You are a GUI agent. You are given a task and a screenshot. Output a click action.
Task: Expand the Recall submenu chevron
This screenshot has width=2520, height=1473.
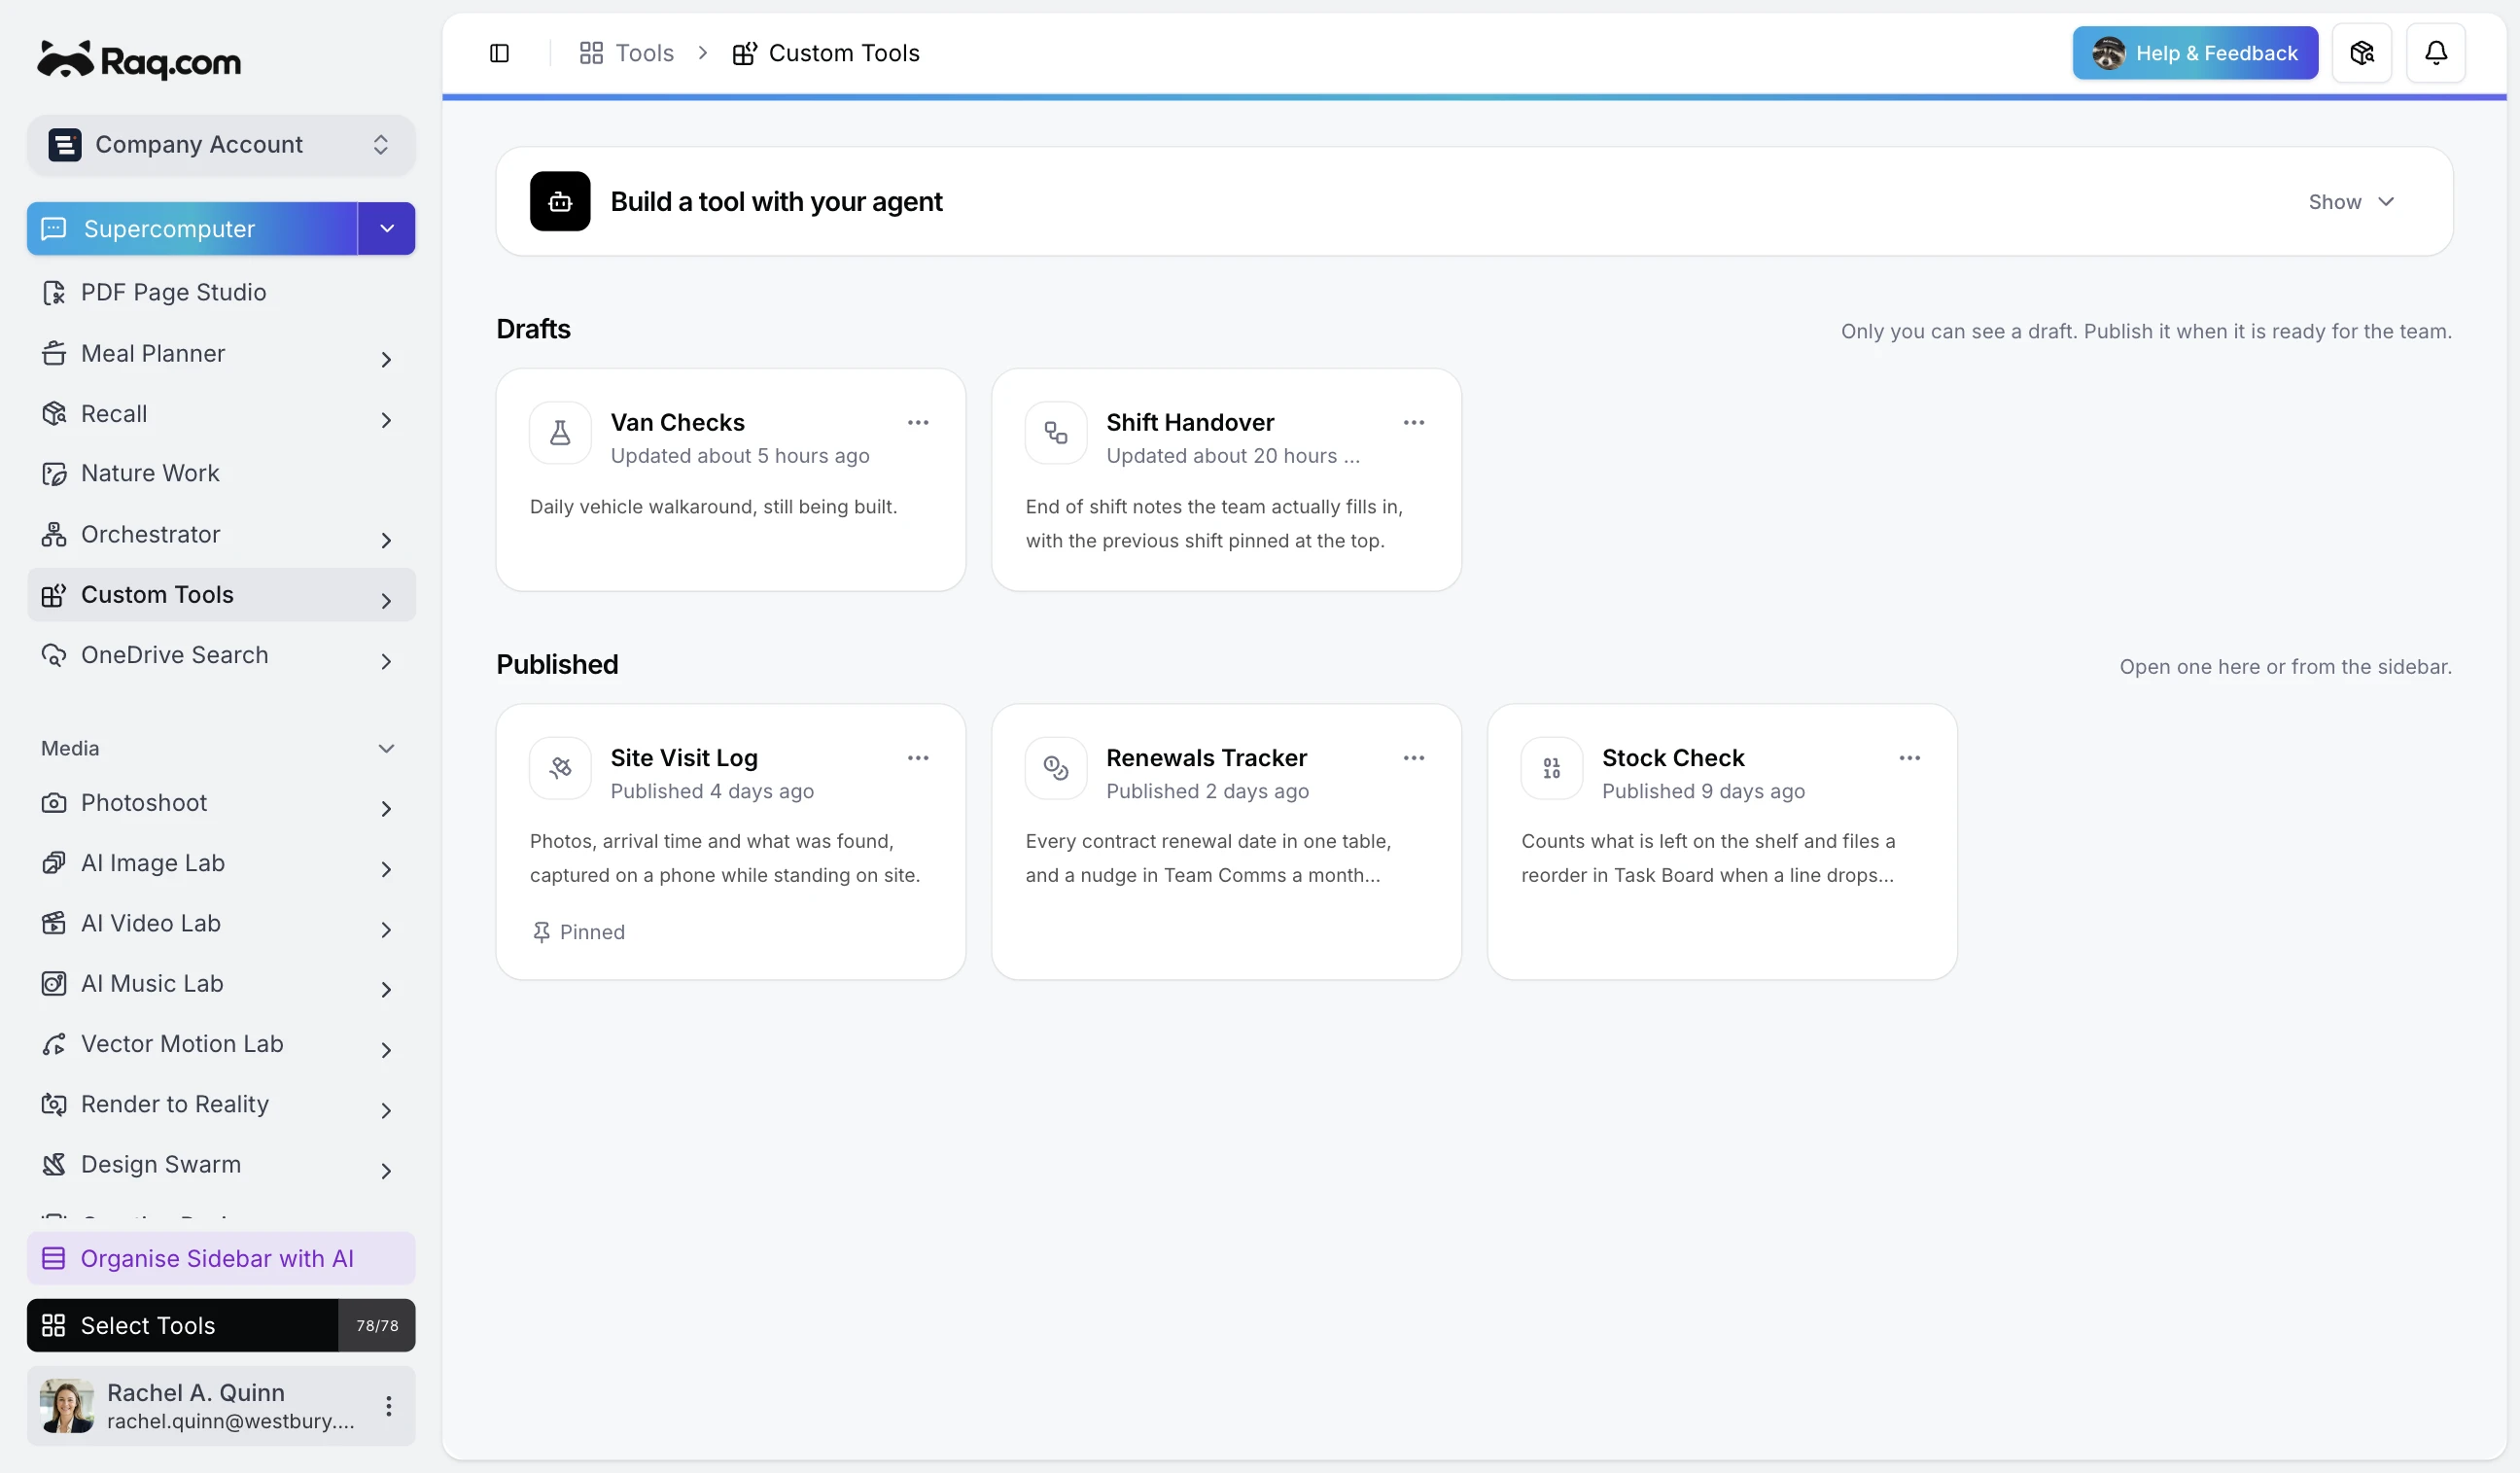pos(386,420)
